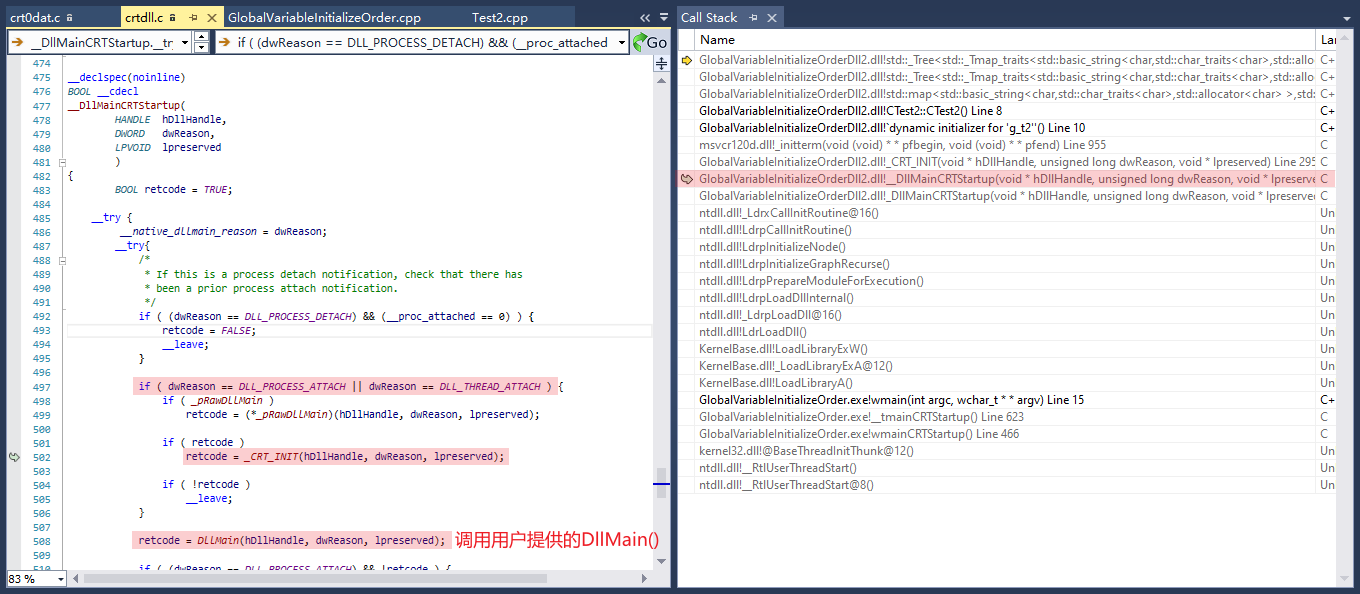Image resolution: width=1360 pixels, height=594 pixels.
Task: Click the Language column header
Action: pyautogui.click(x=1327, y=40)
